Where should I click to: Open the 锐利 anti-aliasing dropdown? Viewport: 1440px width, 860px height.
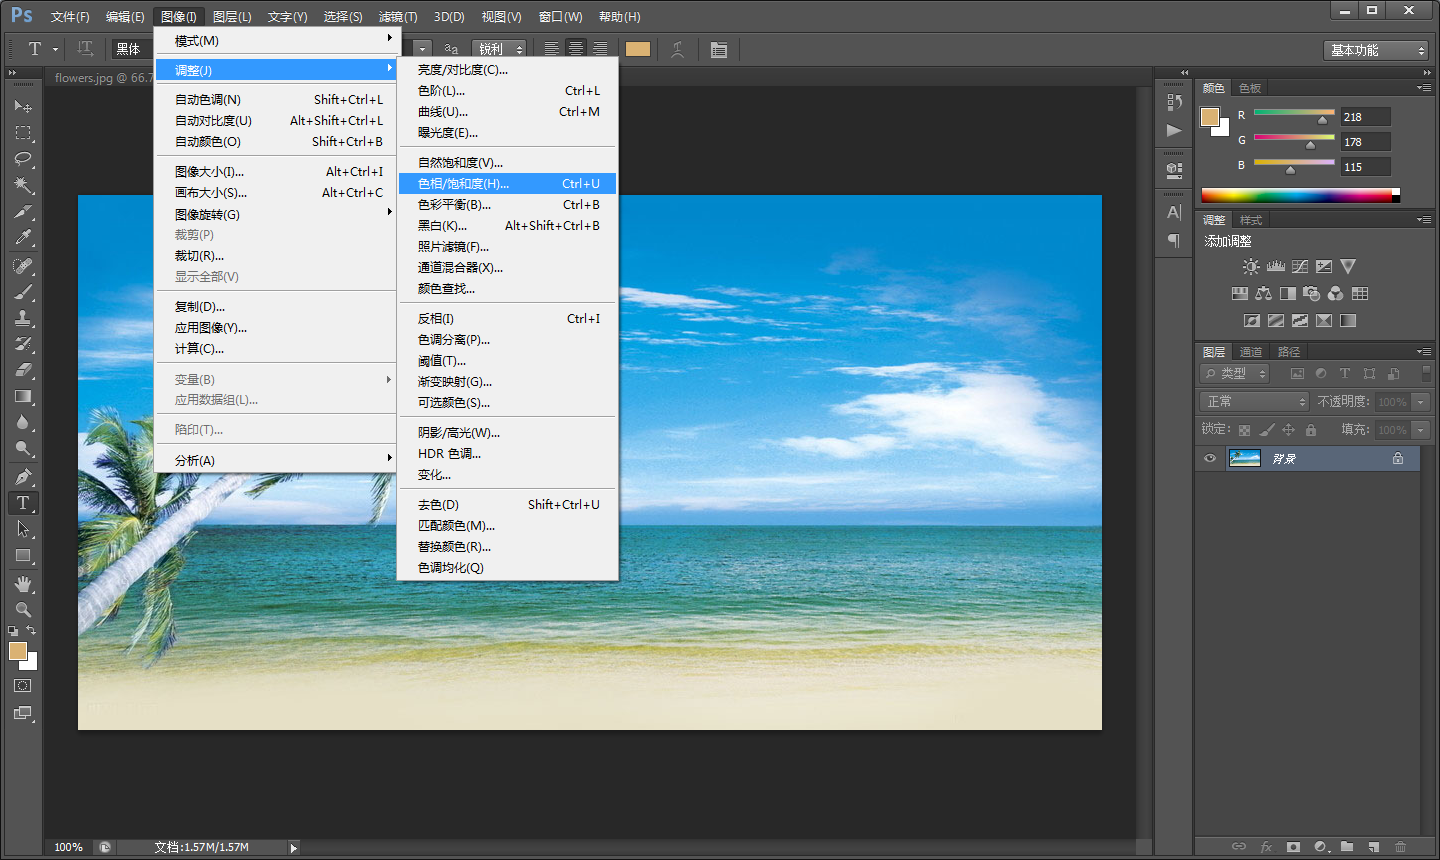pyautogui.click(x=499, y=49)
